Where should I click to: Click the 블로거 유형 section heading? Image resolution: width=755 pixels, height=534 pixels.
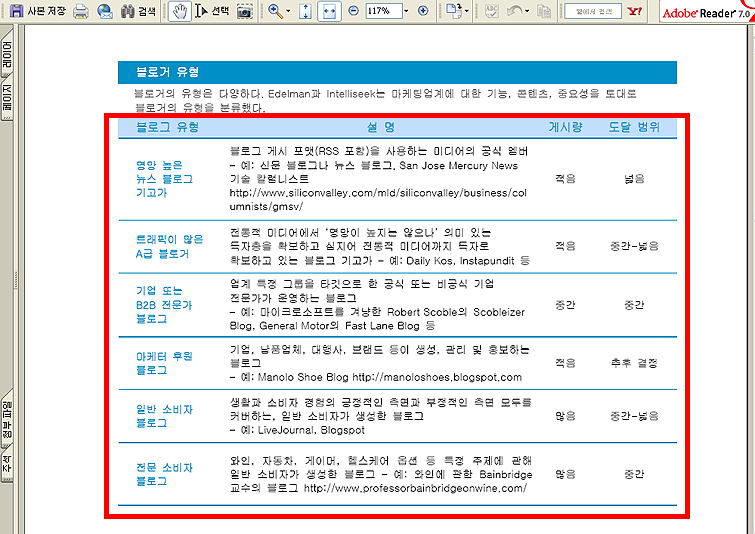click(168, 72)
